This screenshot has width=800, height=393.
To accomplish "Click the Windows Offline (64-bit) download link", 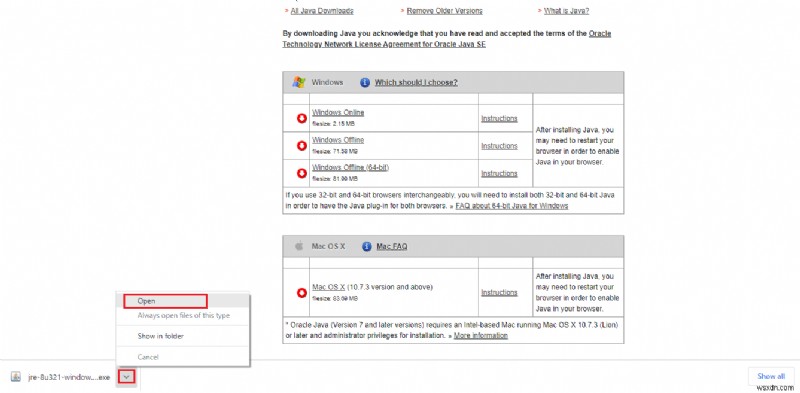I will coord(350,167).
